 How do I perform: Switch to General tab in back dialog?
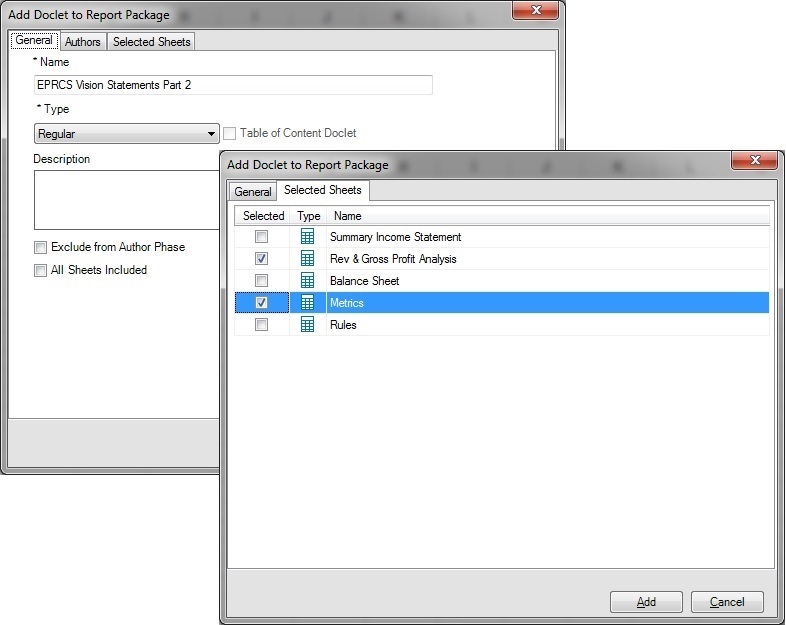(x=34, y=41)
